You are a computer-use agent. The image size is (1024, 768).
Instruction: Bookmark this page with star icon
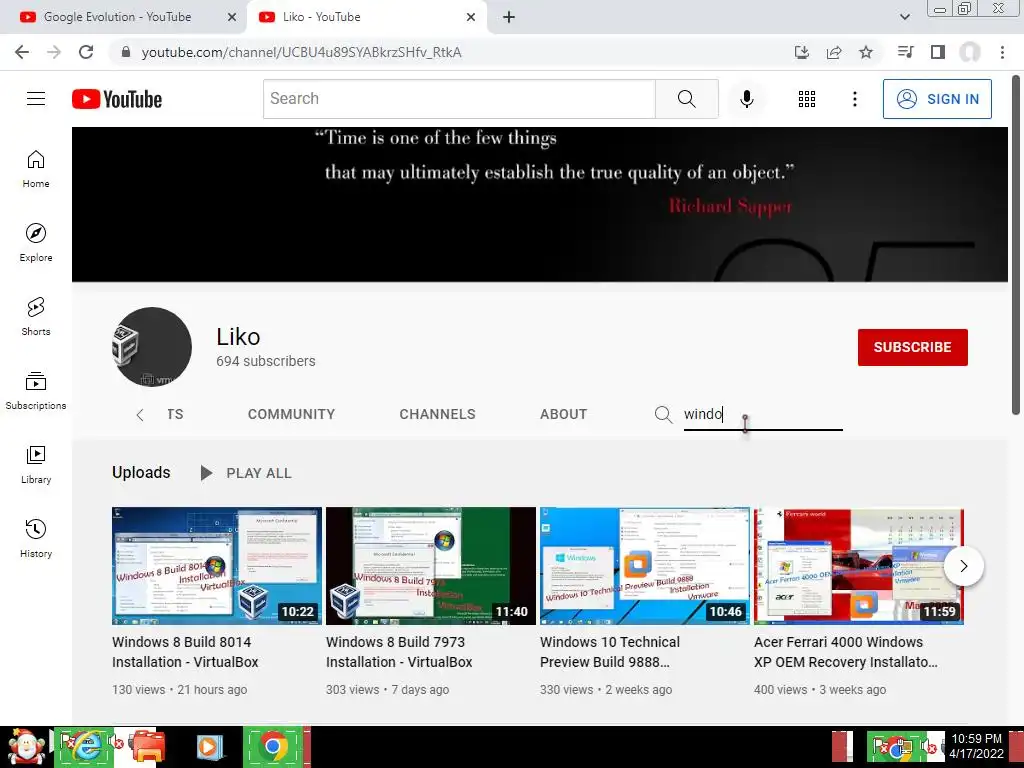click(866, 52)
